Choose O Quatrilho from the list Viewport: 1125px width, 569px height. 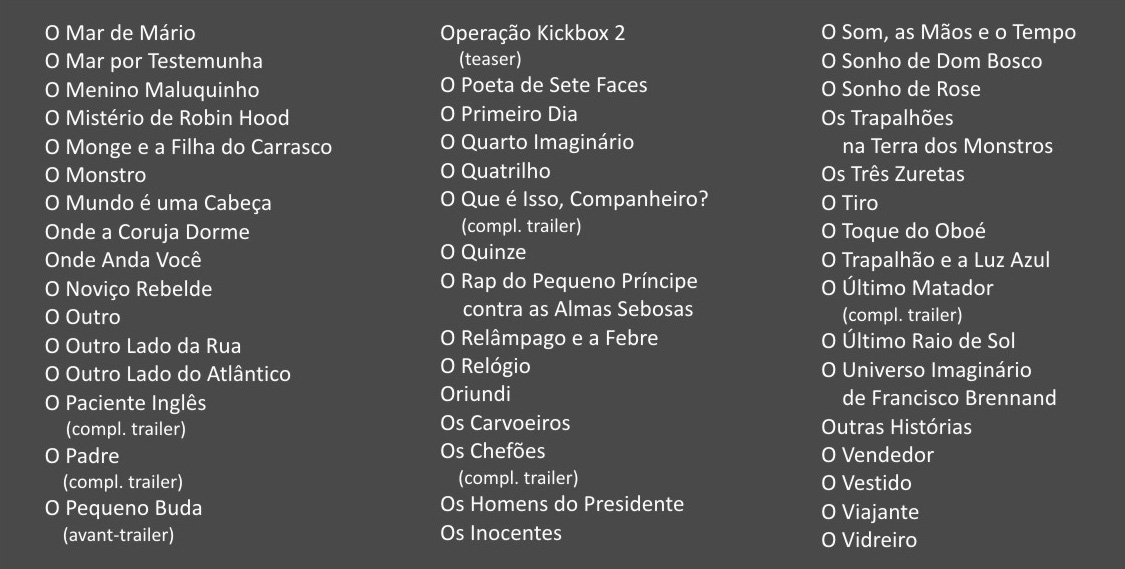(495, 171)
